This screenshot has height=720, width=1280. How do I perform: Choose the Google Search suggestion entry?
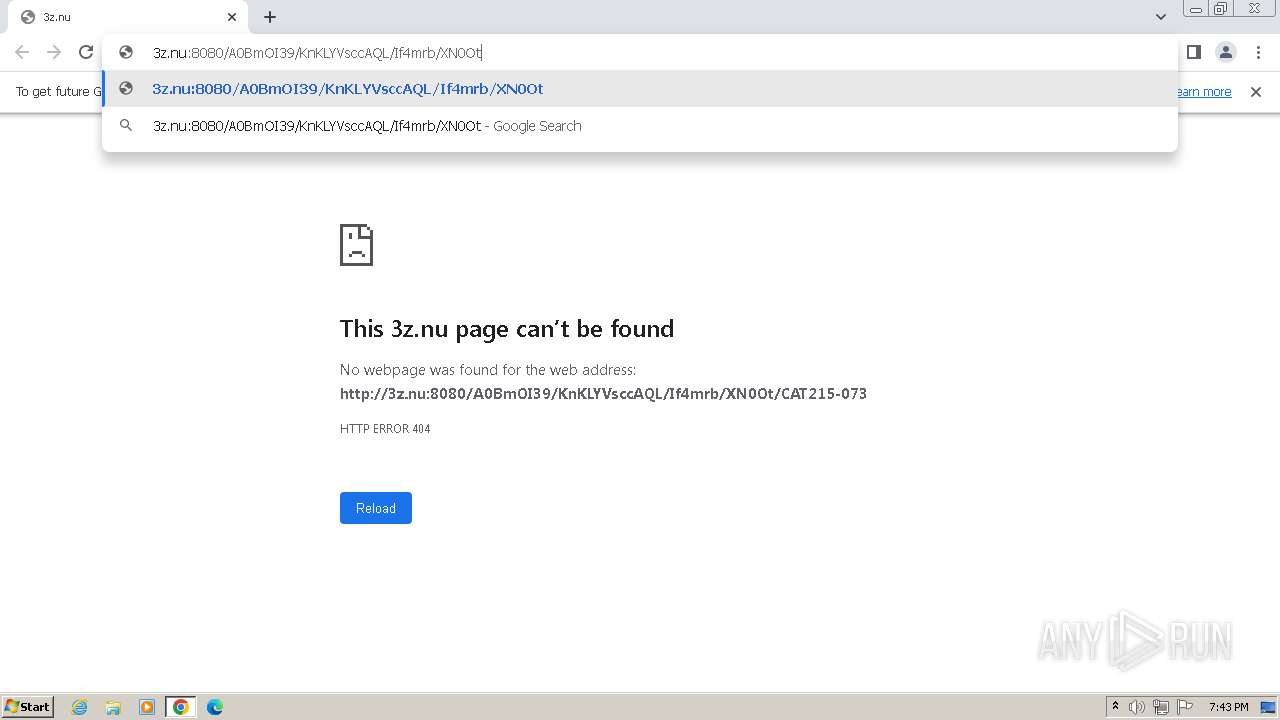point(640,126)
